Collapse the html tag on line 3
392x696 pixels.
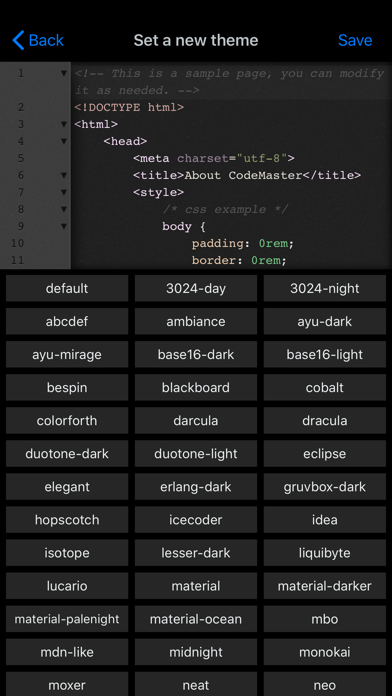[64, 124]
